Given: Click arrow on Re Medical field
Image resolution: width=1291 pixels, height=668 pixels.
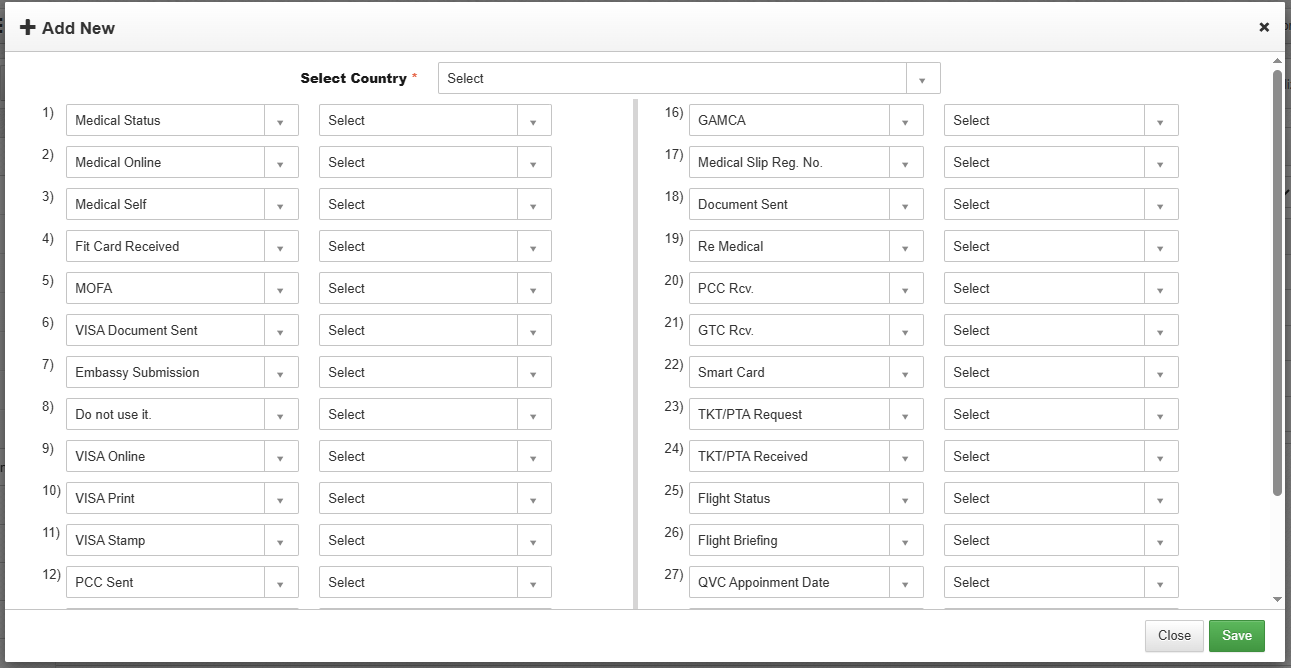Looking at the screenshot, I should pos(905,247).
